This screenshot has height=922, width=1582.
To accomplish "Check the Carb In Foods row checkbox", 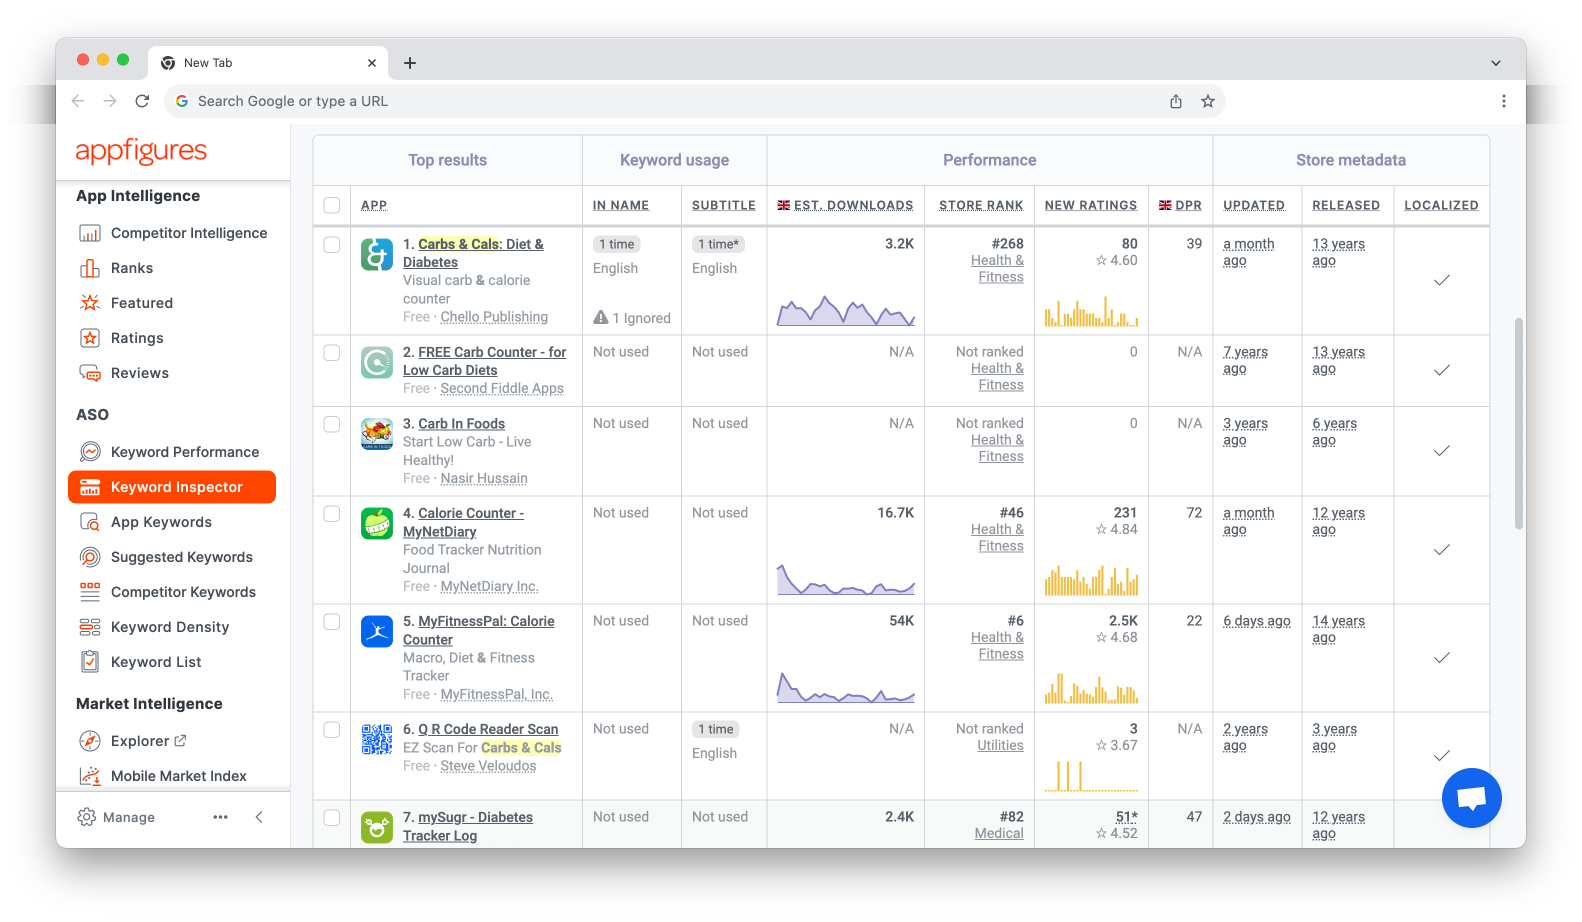I will (x=332, y=424).
